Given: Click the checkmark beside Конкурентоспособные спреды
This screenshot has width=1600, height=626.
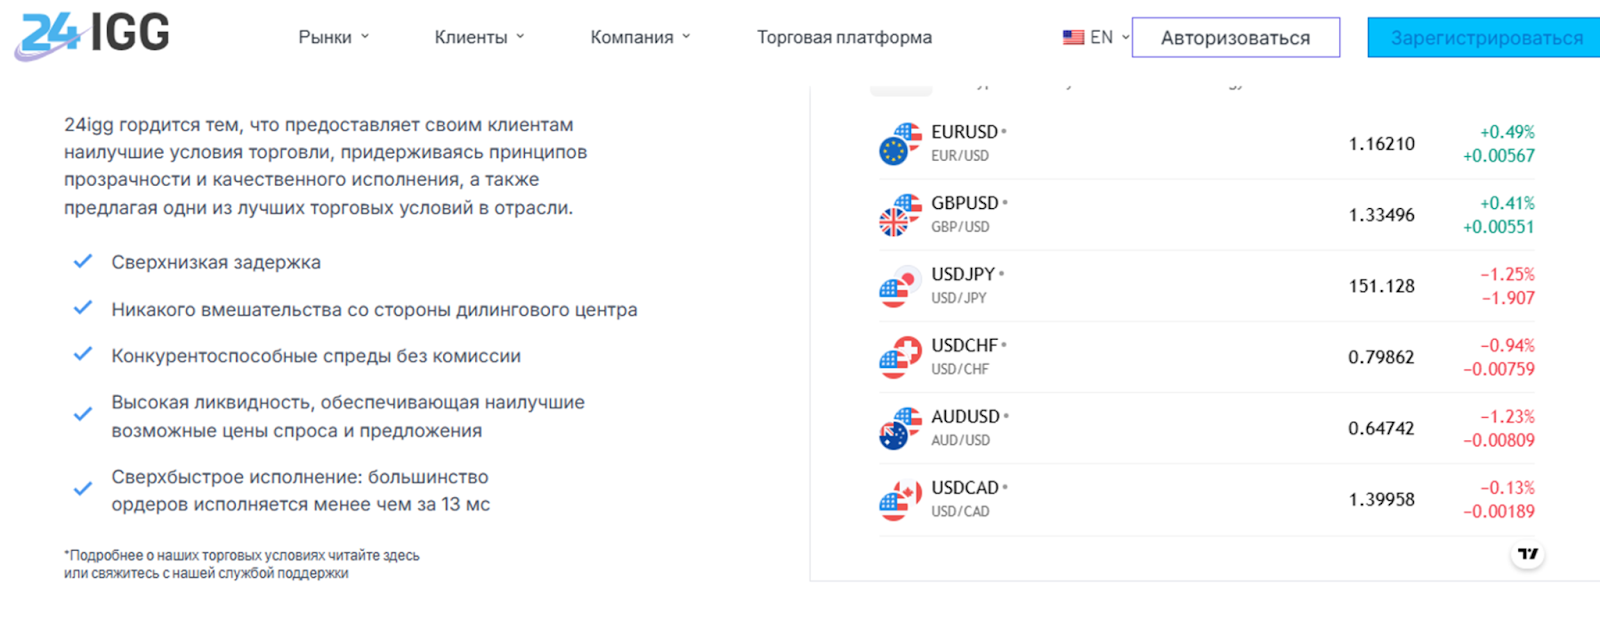Looking at the screenshot, I should [x=83, y=355].
